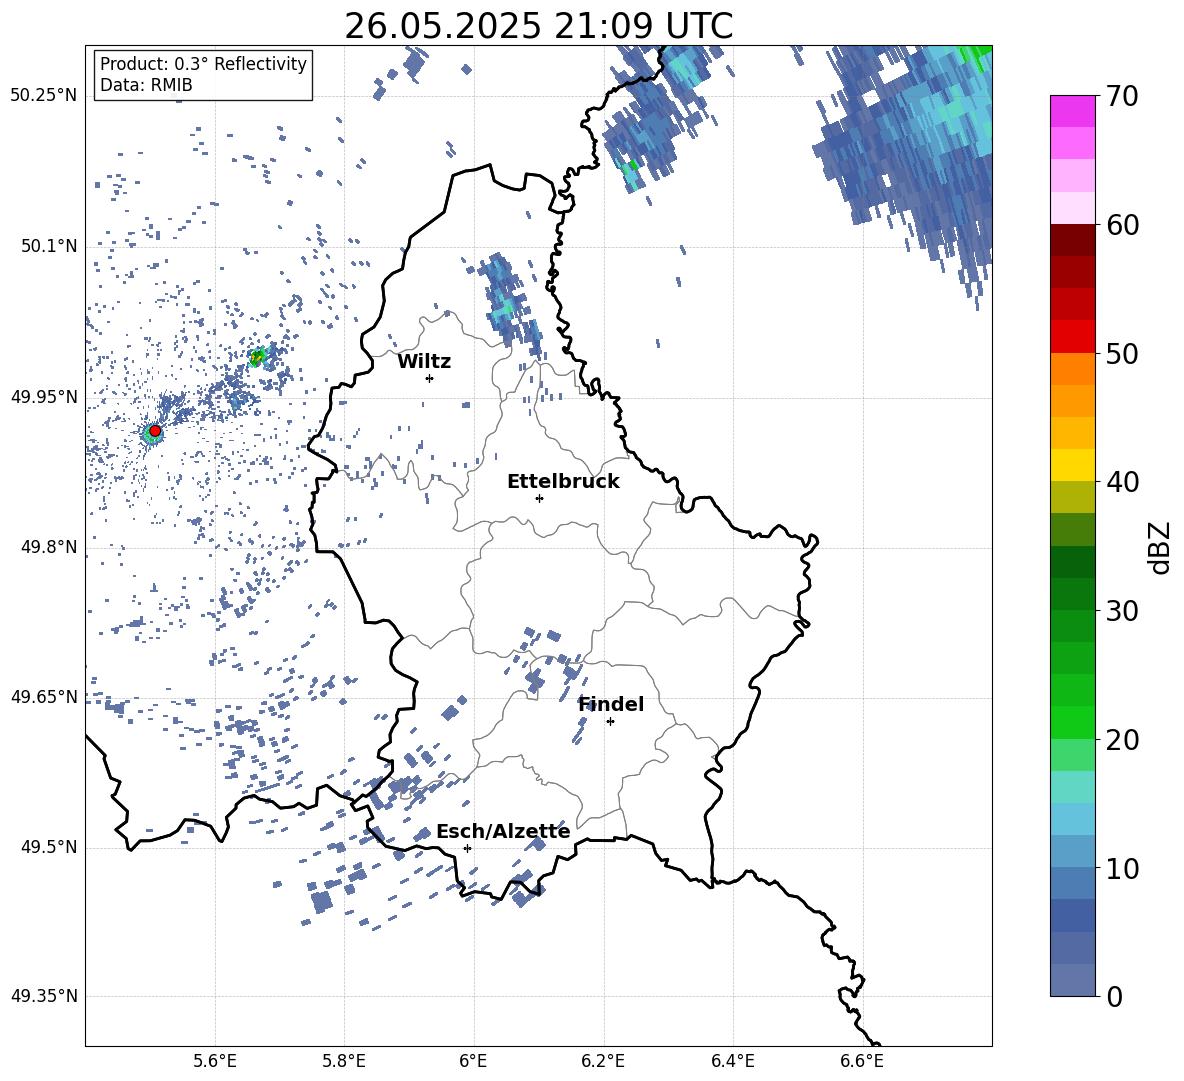1184x1081 pixels.
Task: Select the Ettelbruck city label
Action: [x=563, y=482]
